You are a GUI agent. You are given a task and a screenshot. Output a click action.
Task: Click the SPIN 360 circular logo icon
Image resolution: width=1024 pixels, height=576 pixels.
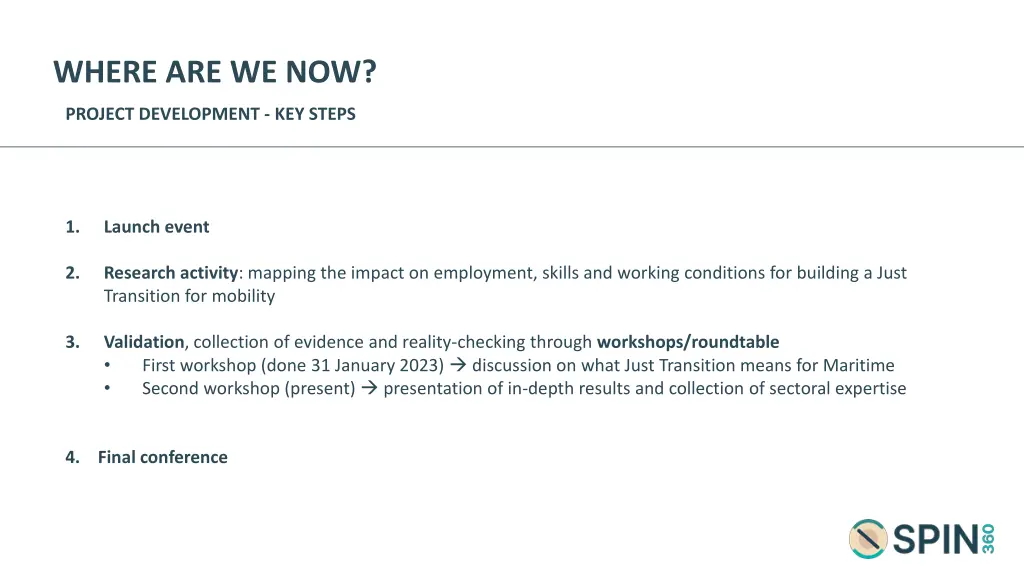868,539
